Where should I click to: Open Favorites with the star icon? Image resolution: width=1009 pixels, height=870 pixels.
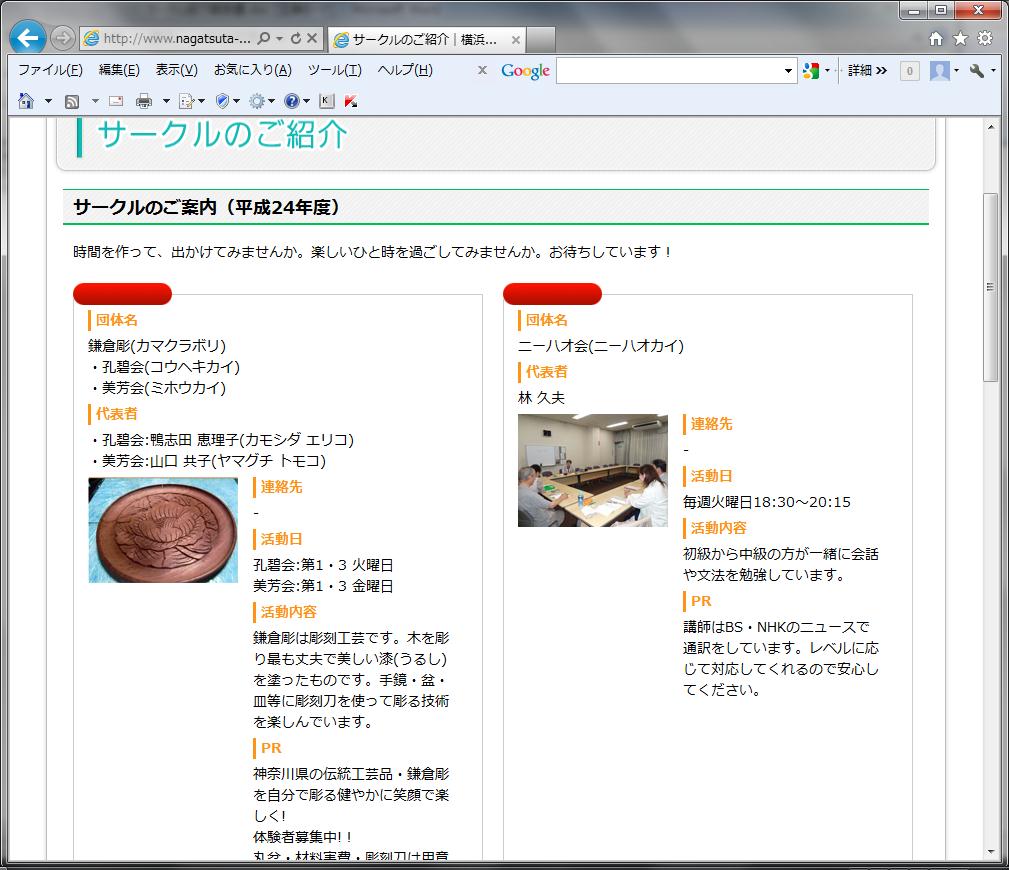tap(960, 38)
